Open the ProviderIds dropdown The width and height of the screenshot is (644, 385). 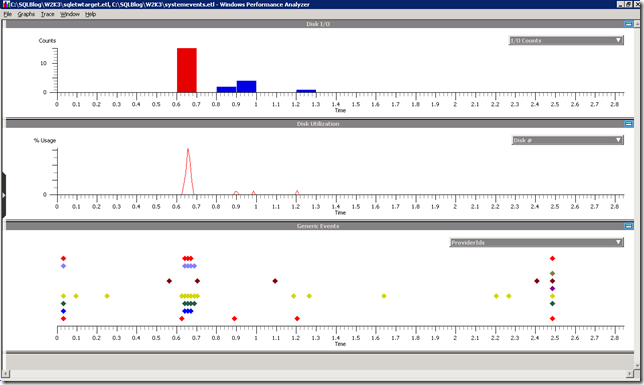536,242
